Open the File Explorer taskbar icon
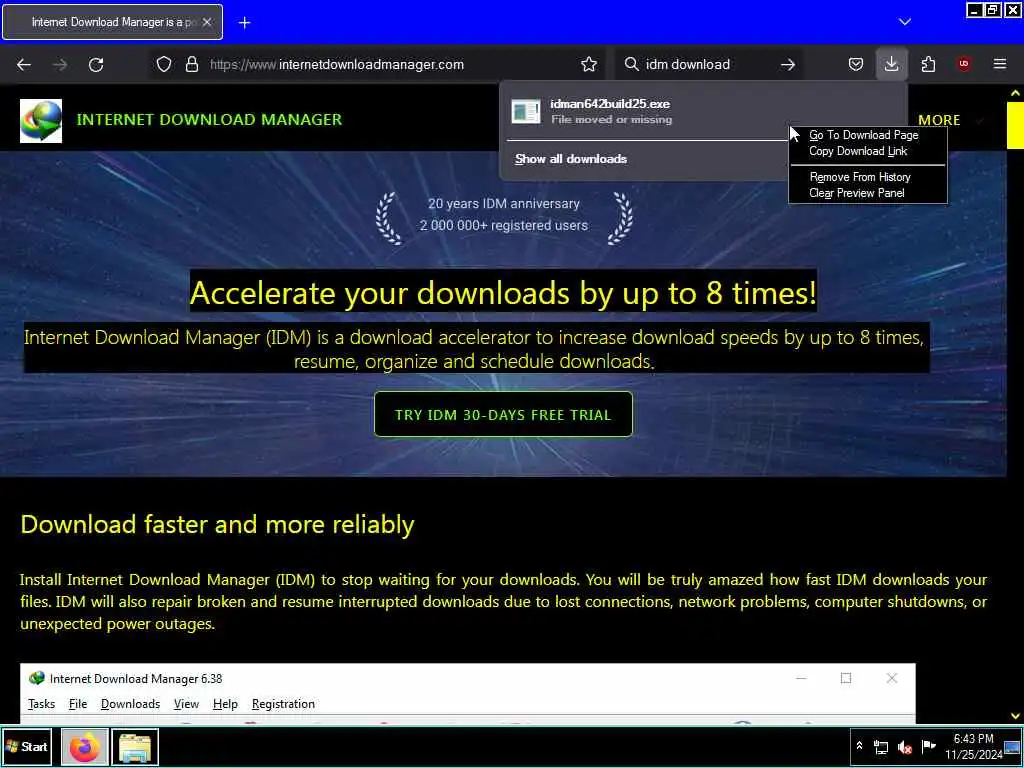This screenshot has width=1024, height=768. click(x=135, y=747)
